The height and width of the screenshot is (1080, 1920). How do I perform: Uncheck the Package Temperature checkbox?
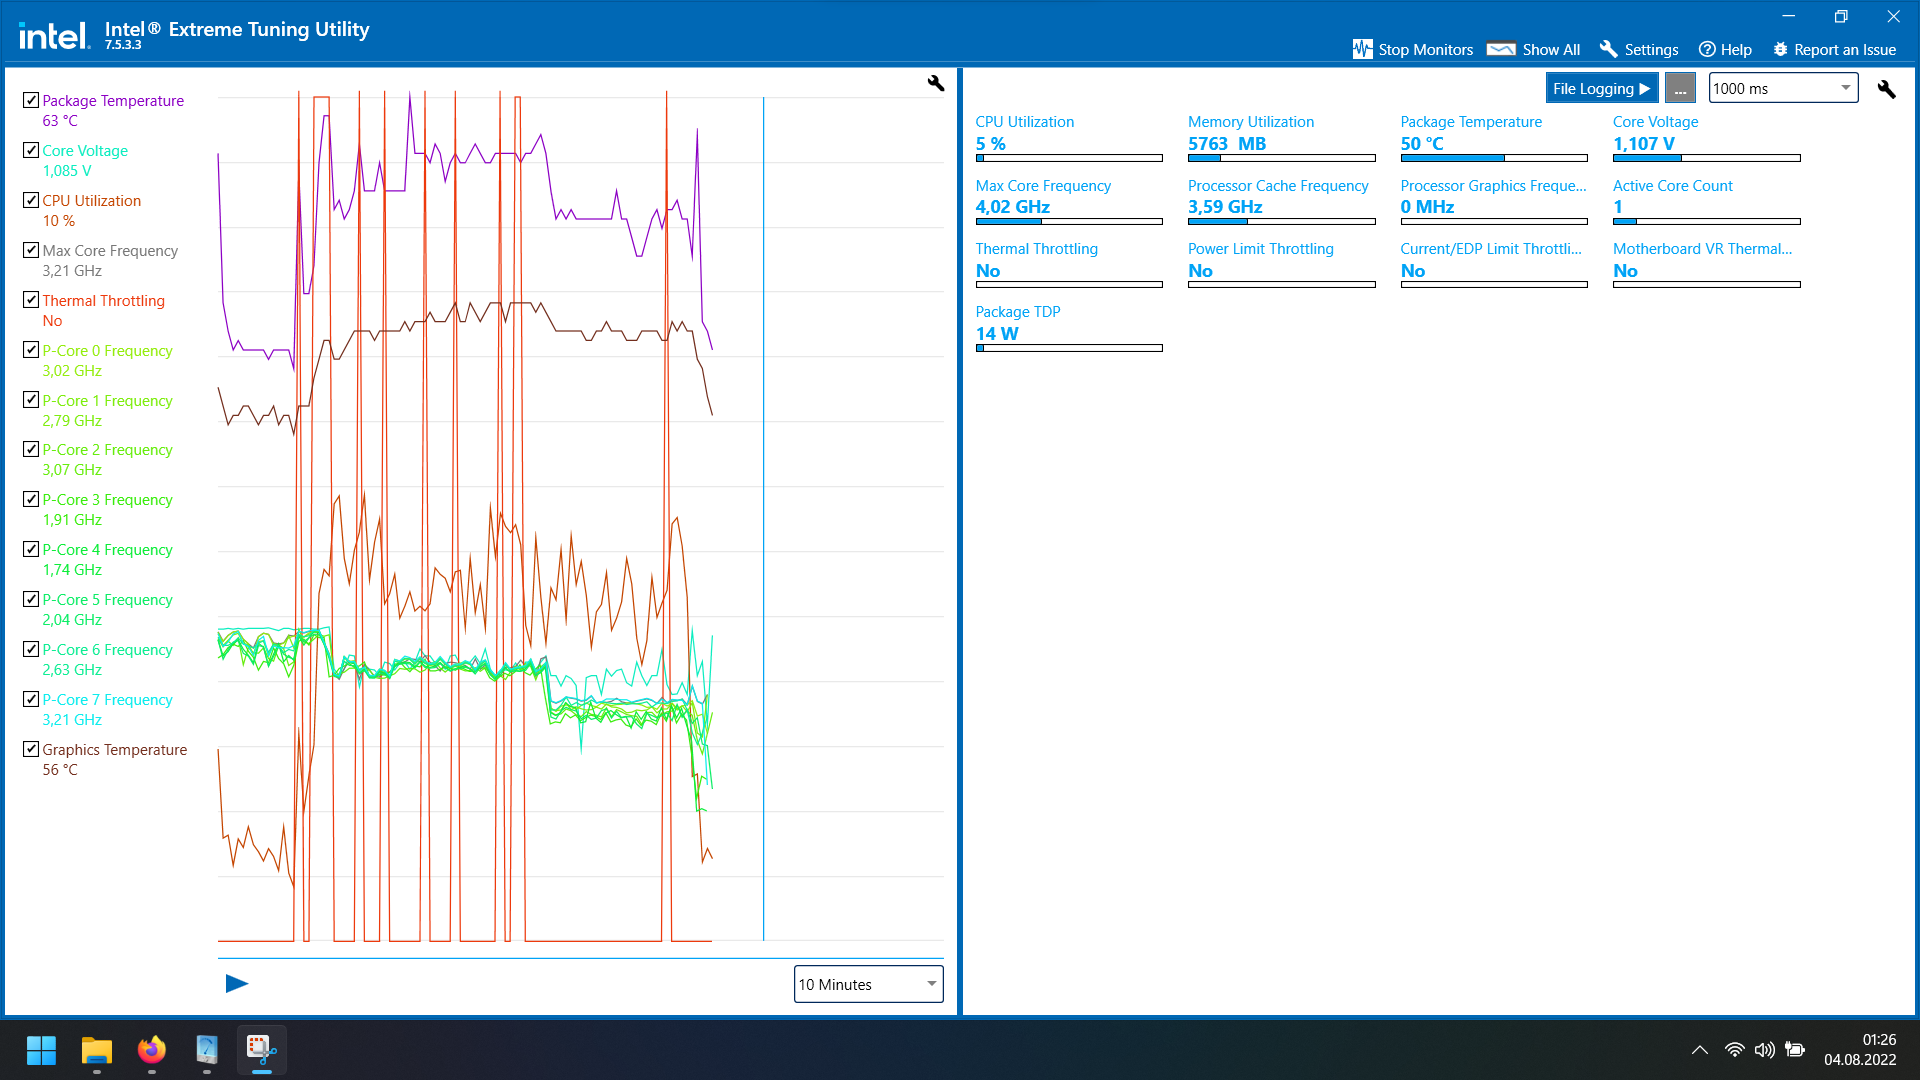tap(31, 100)
